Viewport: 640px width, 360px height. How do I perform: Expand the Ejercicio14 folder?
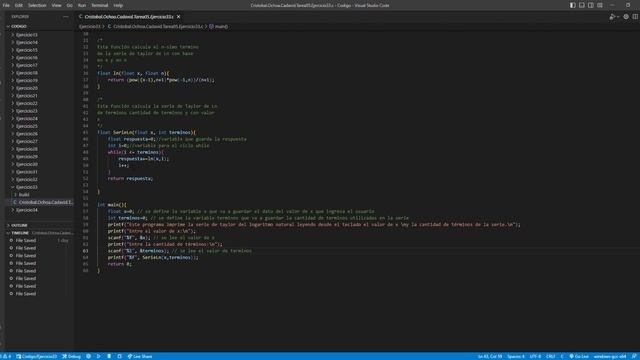tap(40, 42)
